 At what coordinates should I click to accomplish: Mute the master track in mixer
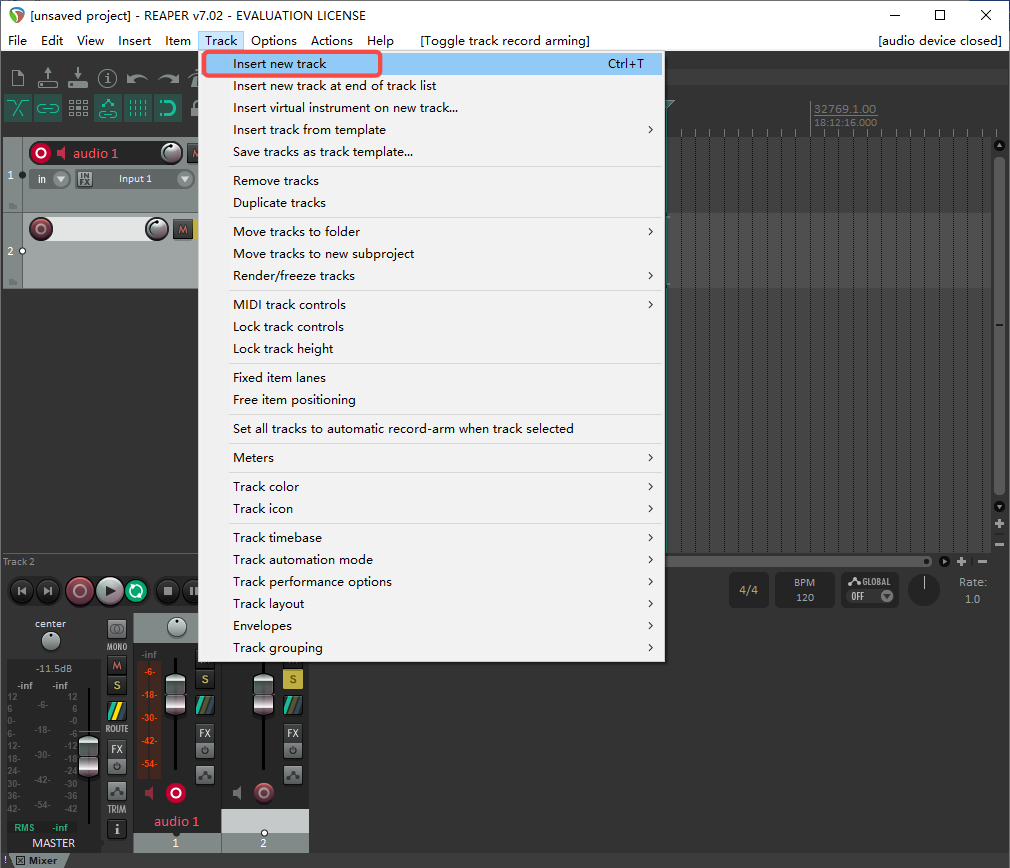pyautogui.click(x=117, y=665)
